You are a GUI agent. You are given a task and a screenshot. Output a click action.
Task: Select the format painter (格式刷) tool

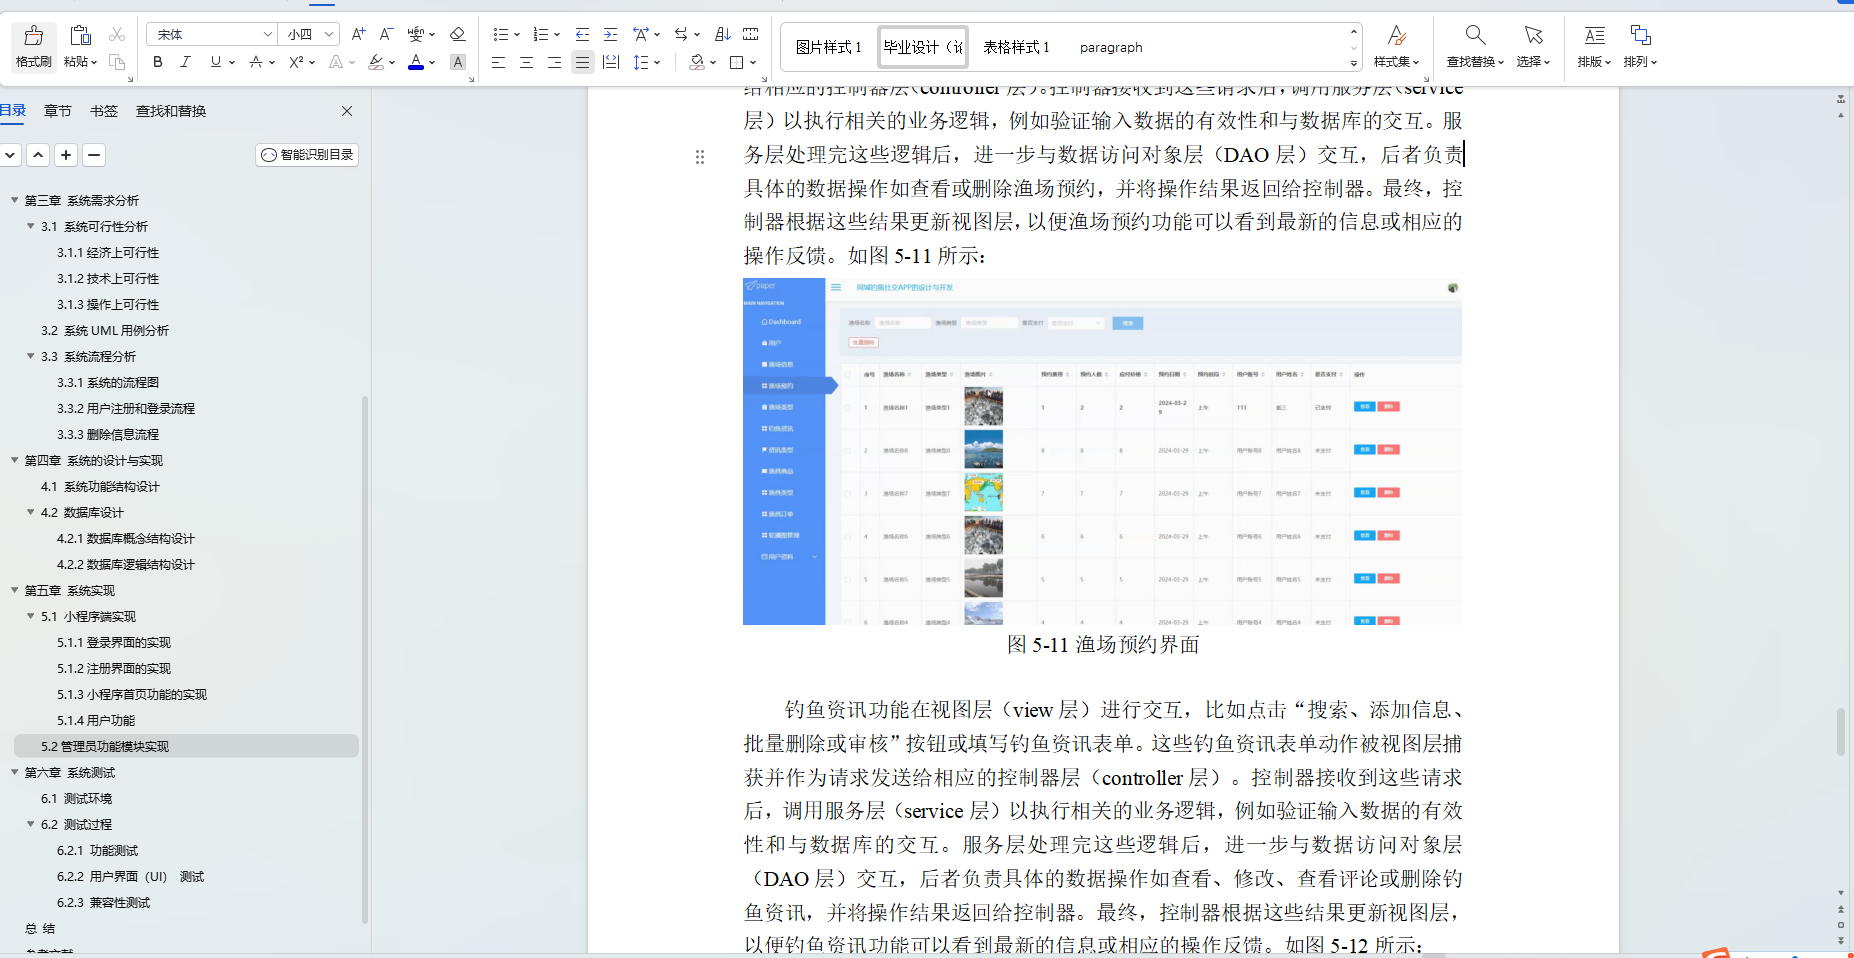[33, 47]
